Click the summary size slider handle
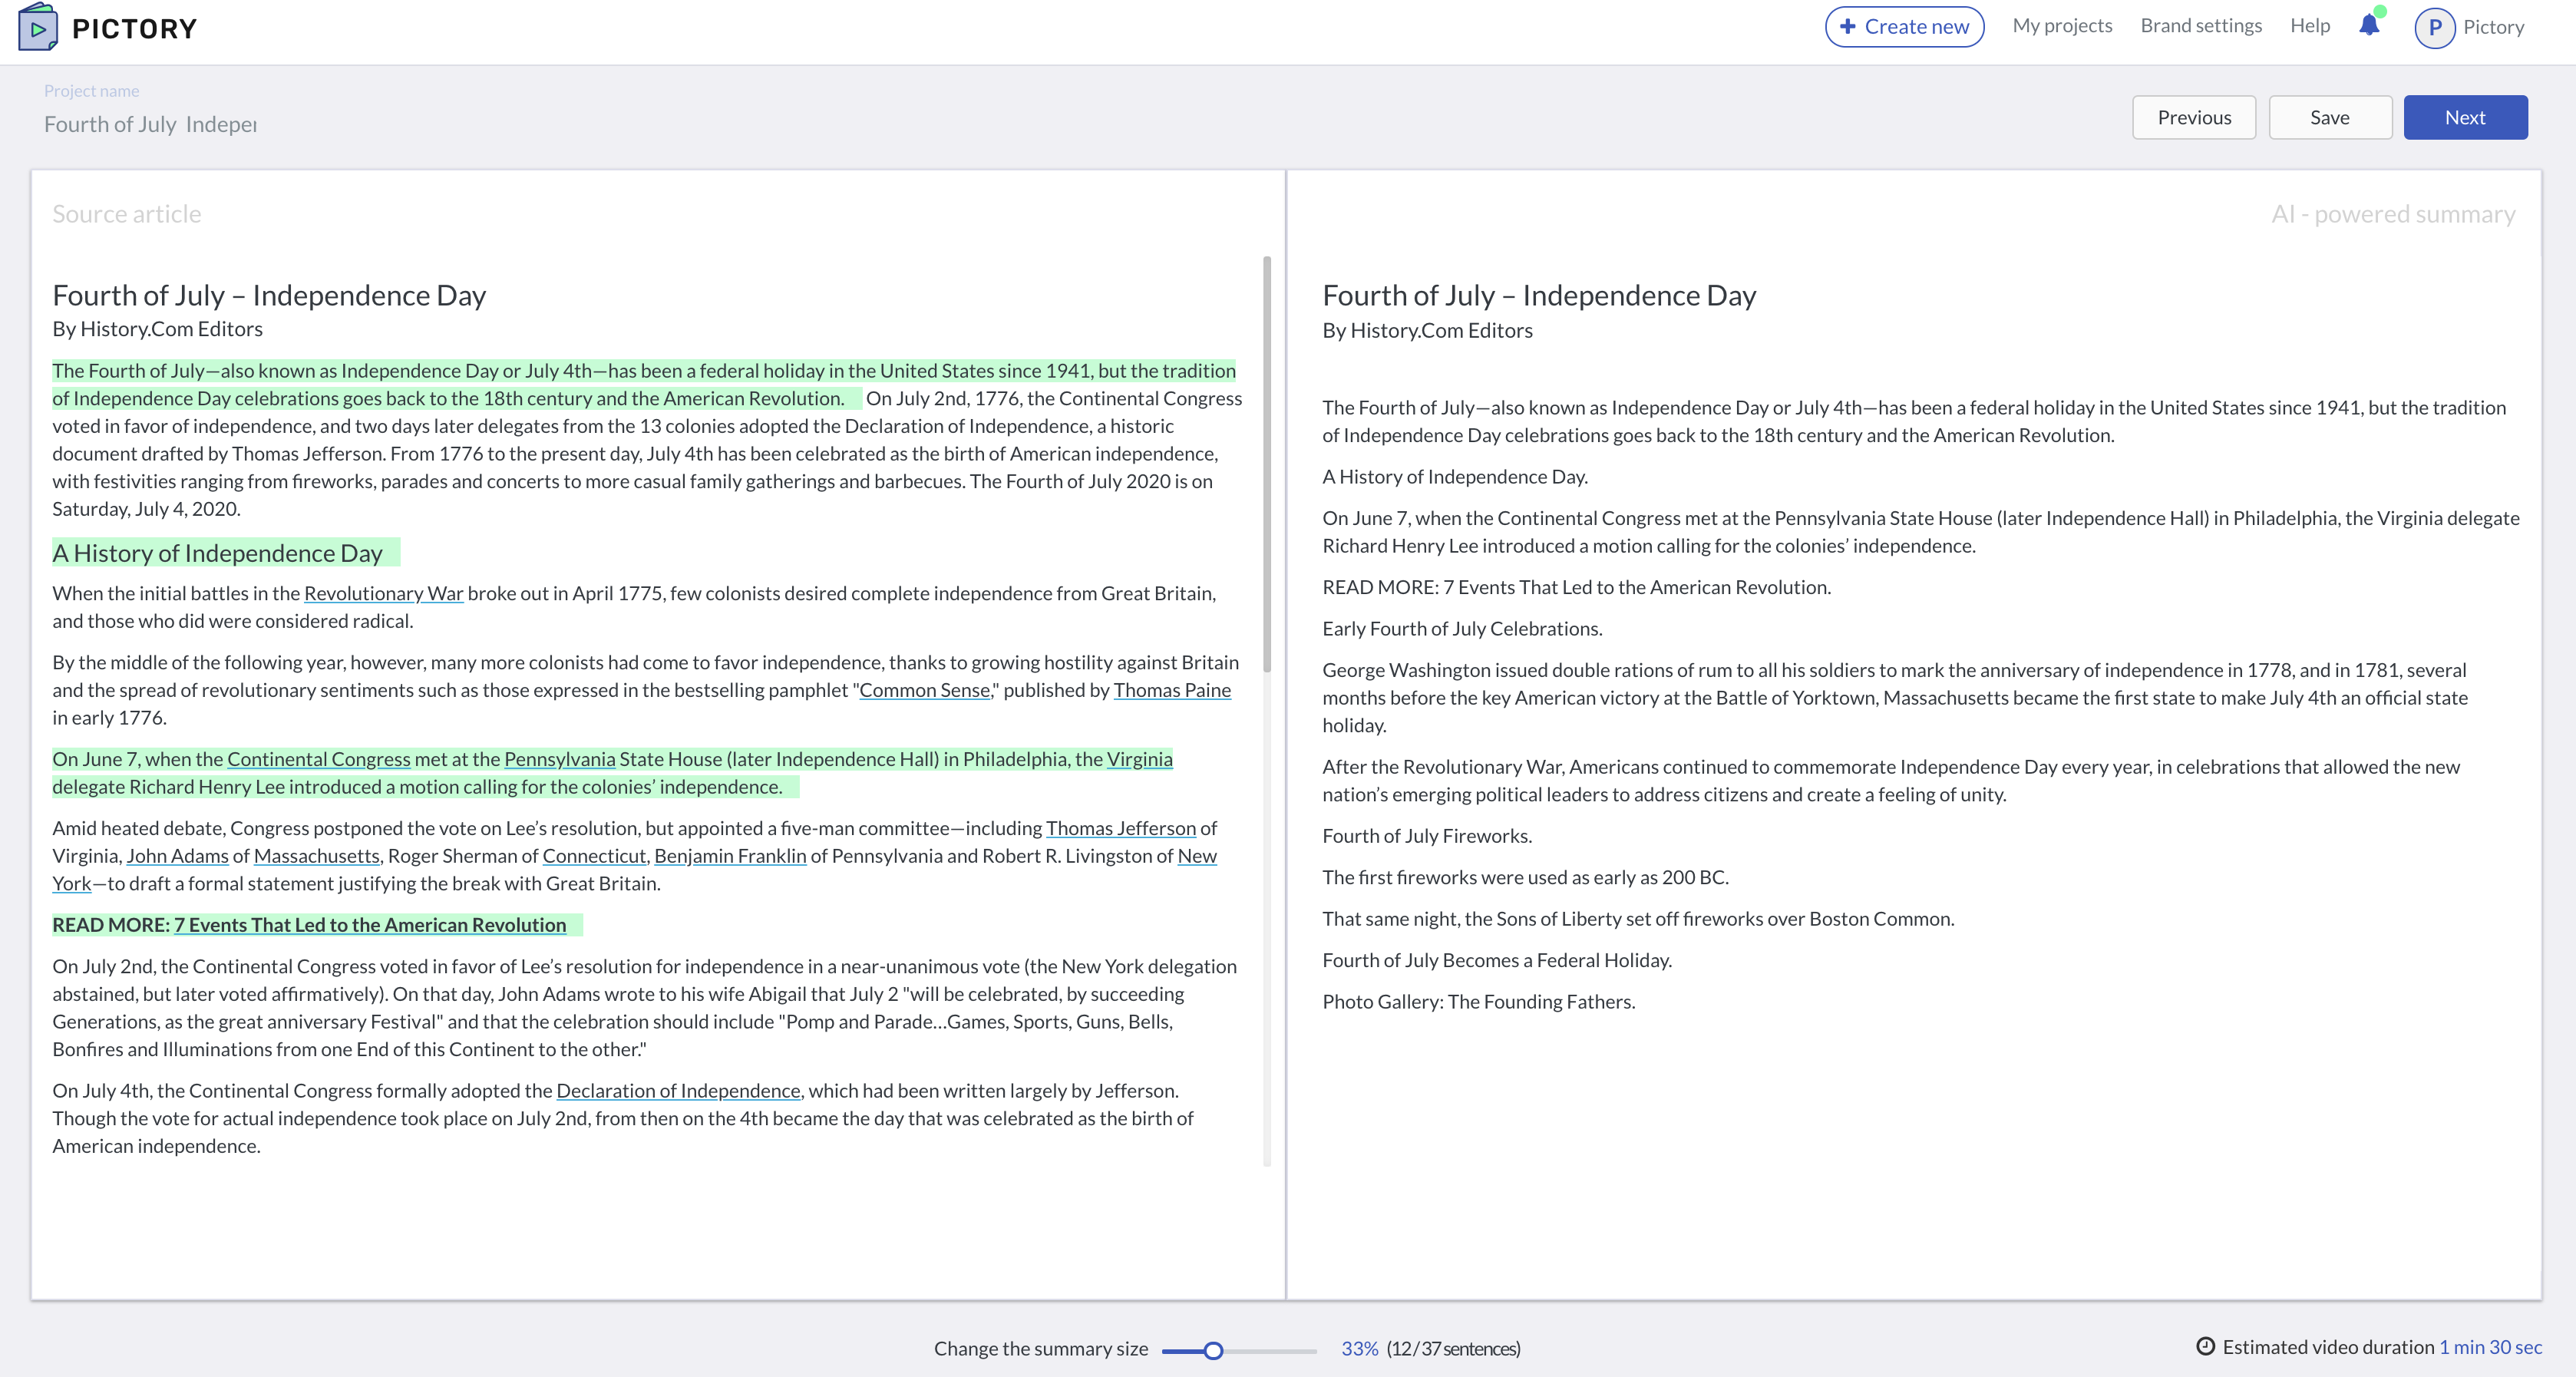This screenshot has width=2576, height=1377. pos(1213,1350)
